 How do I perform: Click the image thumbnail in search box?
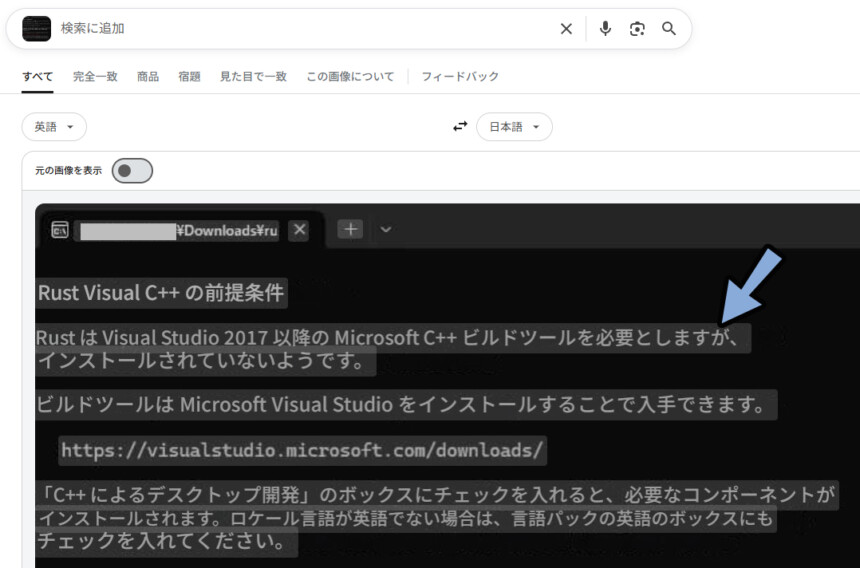pos(36,29)
